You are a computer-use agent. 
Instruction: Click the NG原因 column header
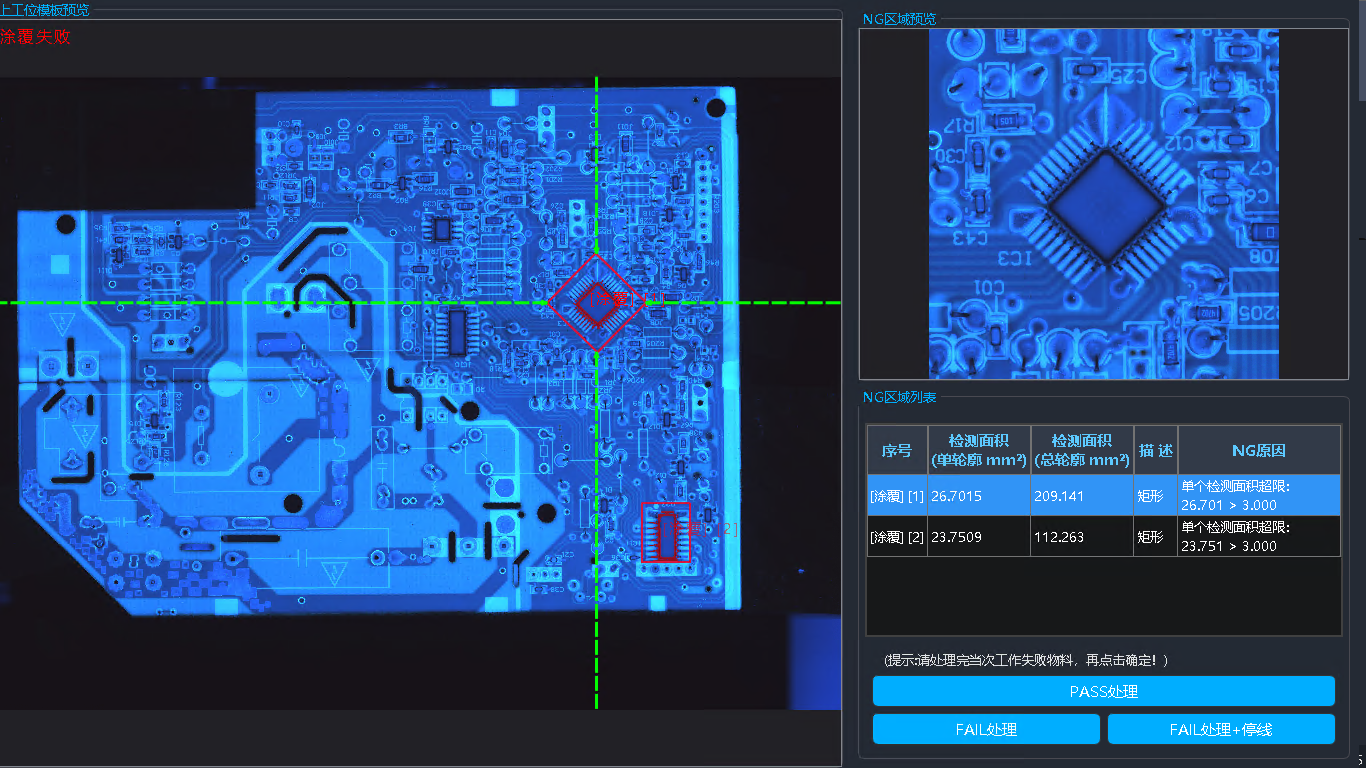1258,450
